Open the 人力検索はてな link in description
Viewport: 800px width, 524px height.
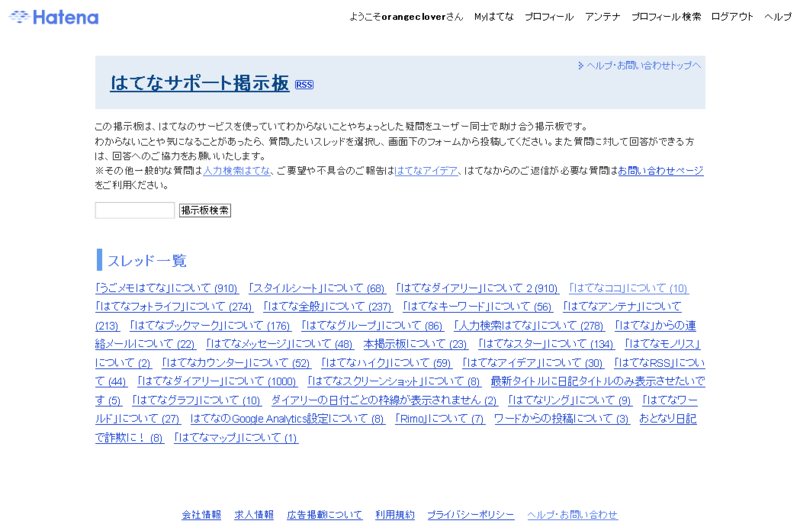coord(237,171)
